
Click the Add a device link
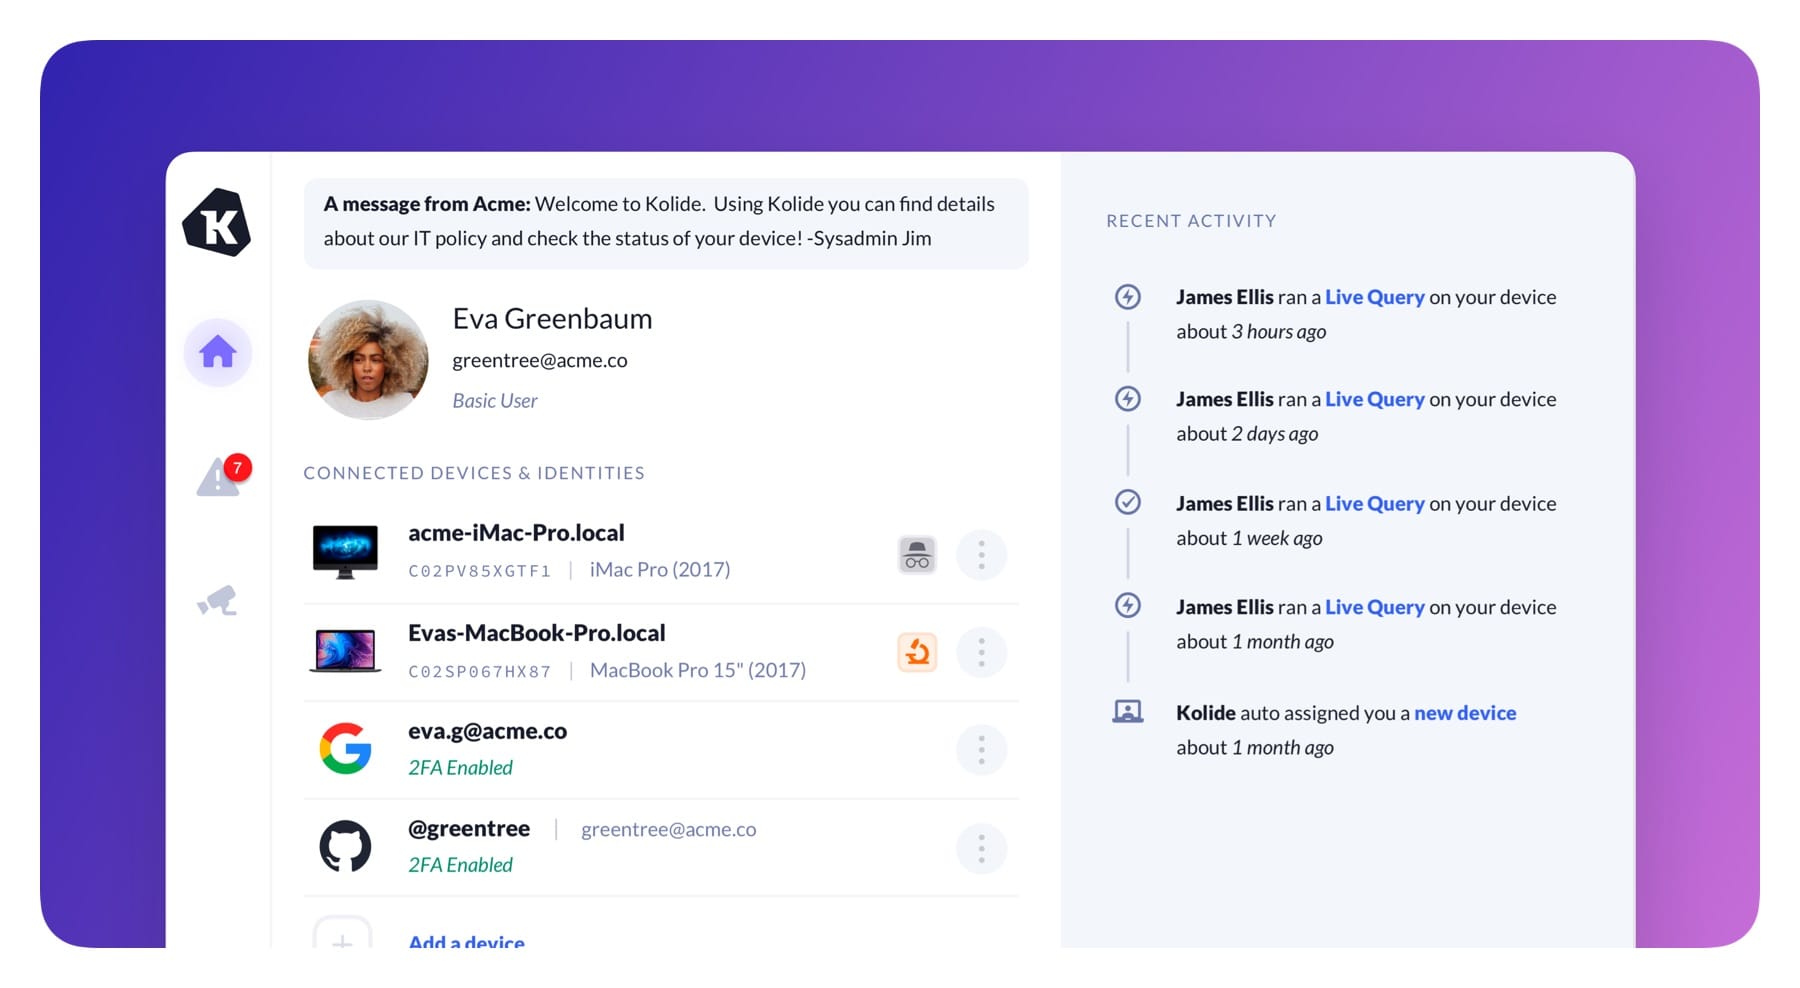(466, 941)
